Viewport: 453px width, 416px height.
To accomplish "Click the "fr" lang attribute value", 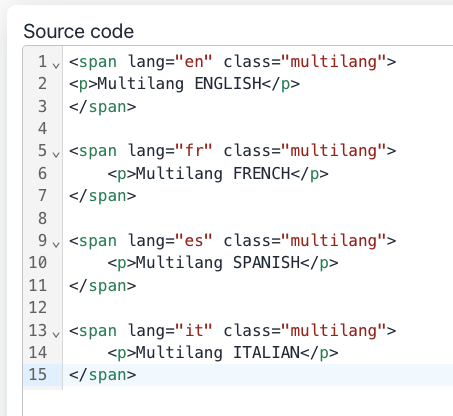I will click(x=194, y=151).
